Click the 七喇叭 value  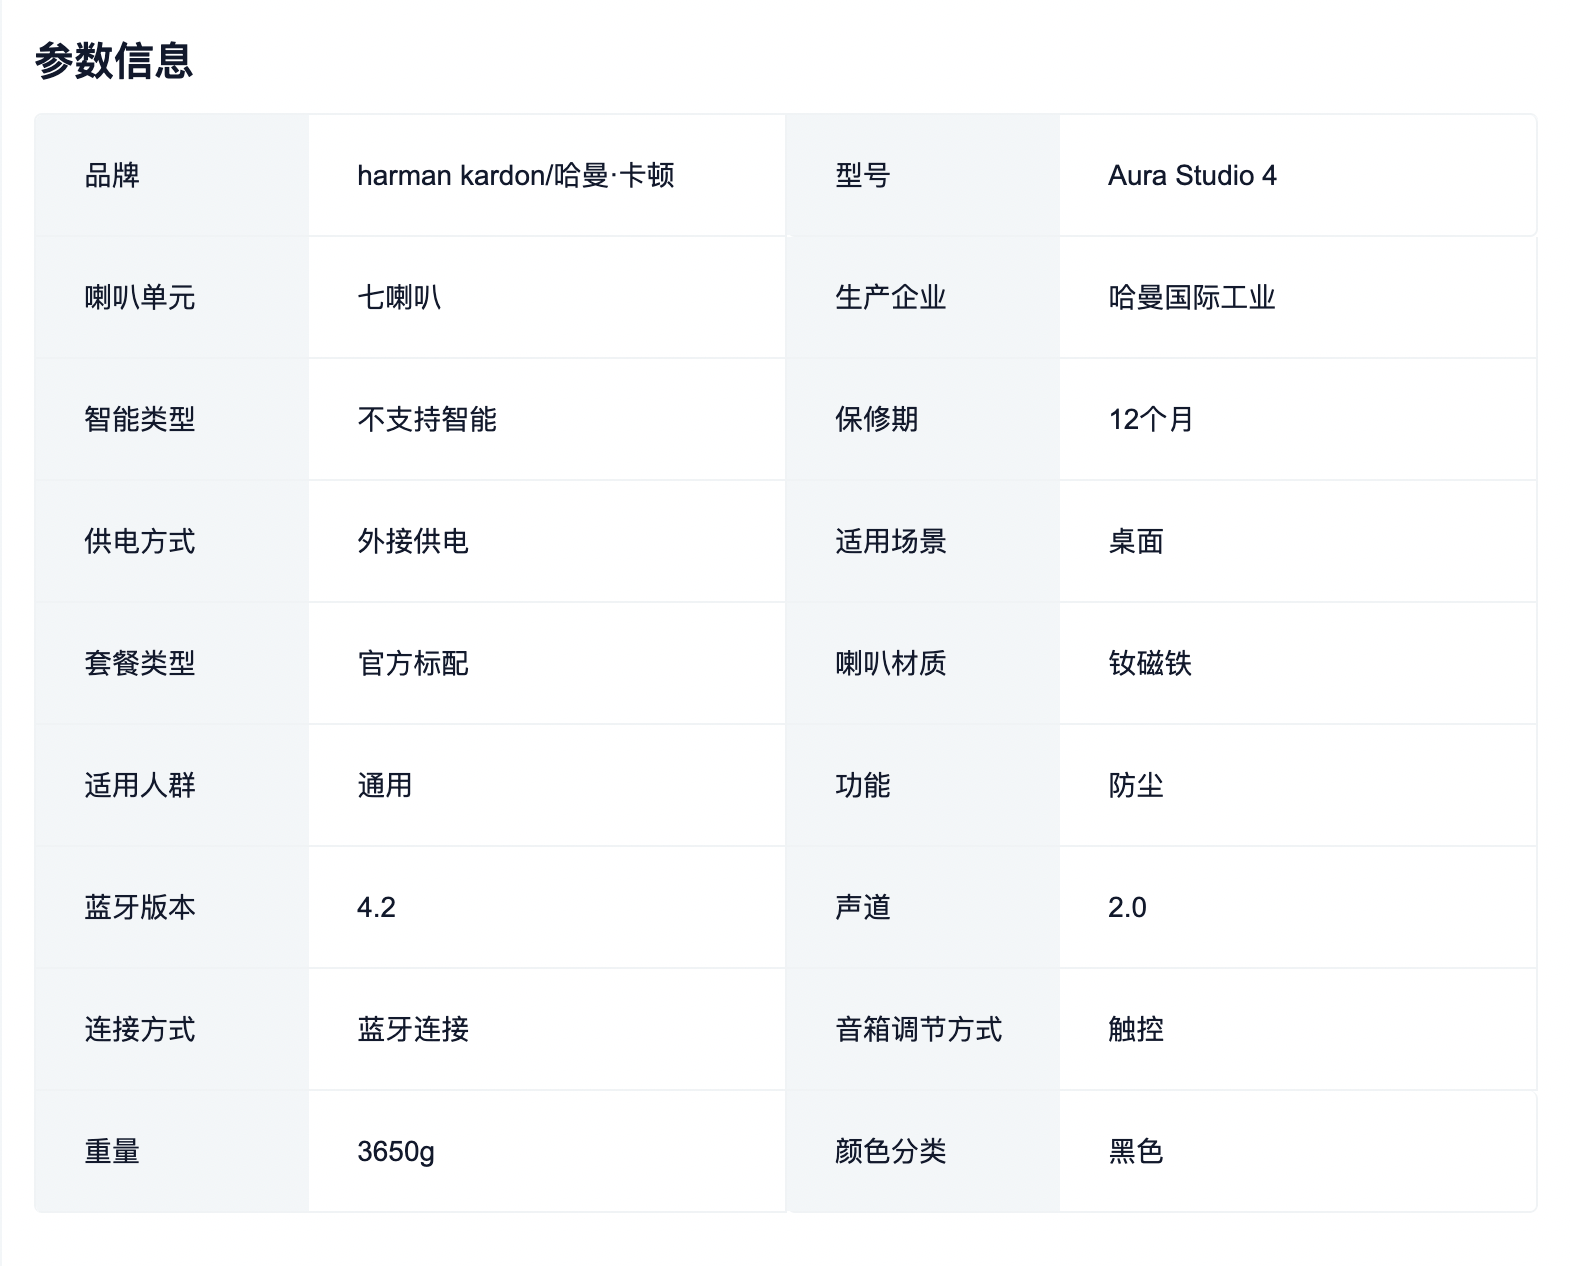[x=399, y=298]
